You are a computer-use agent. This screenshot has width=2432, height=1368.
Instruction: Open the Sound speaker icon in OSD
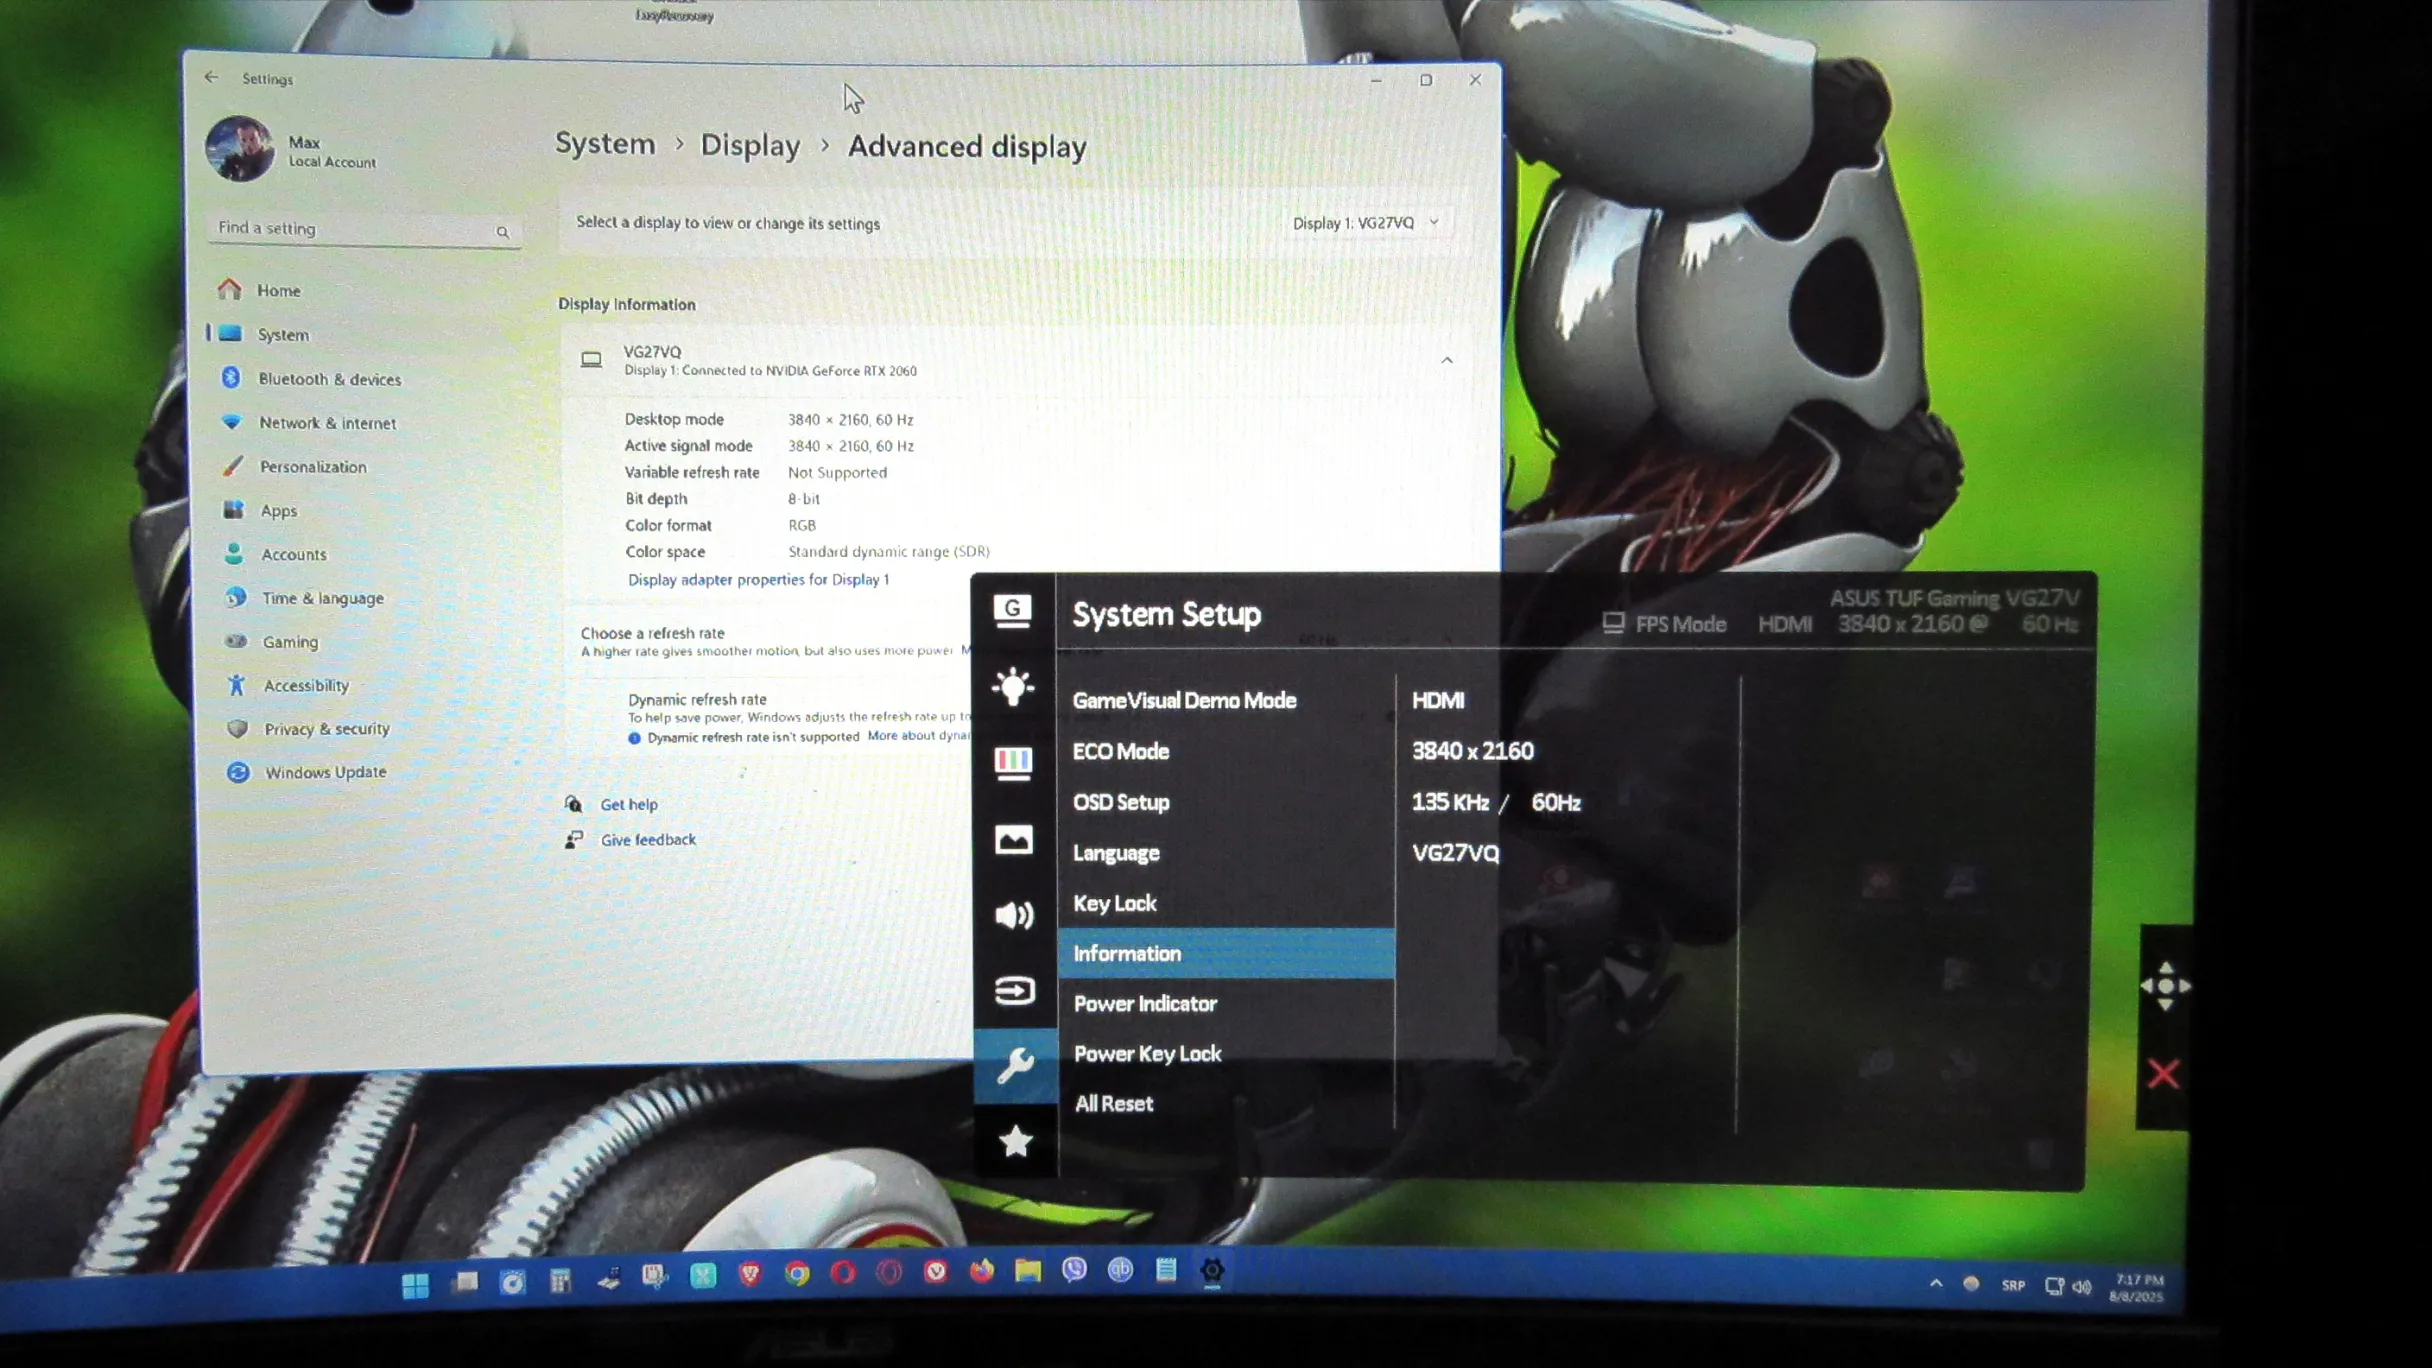pyautogui.click(x=1014, y=915)
